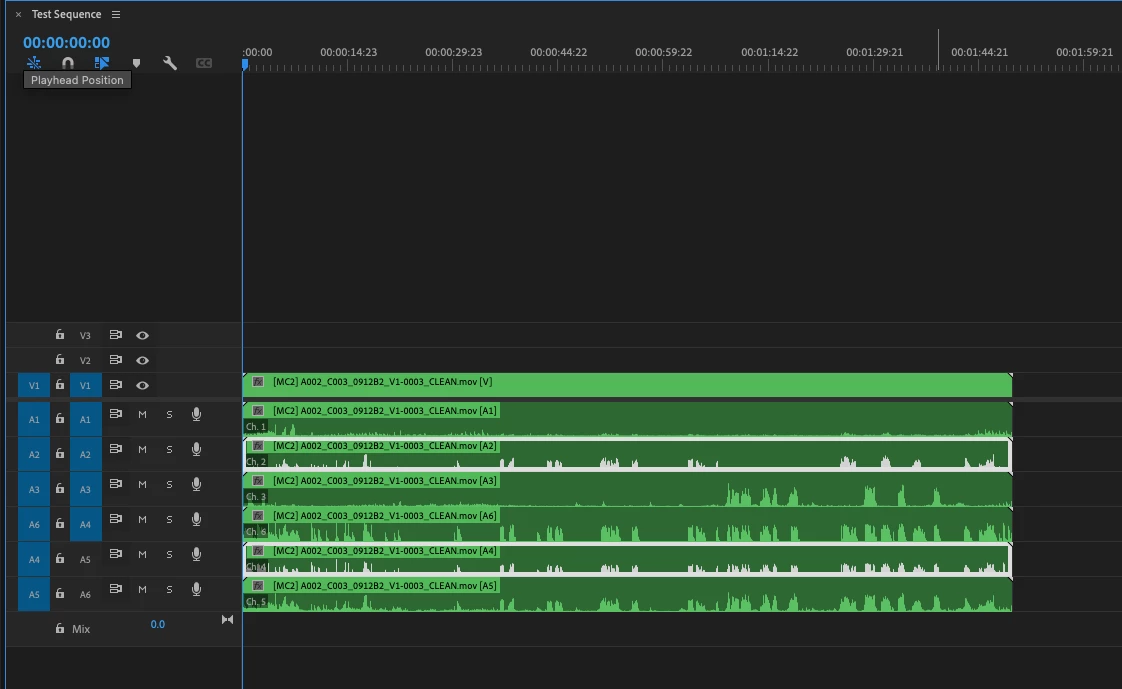Viewport: 1122px width, 689px height.
Task: Close the Test Sequence tab
Action: point(19,14)
